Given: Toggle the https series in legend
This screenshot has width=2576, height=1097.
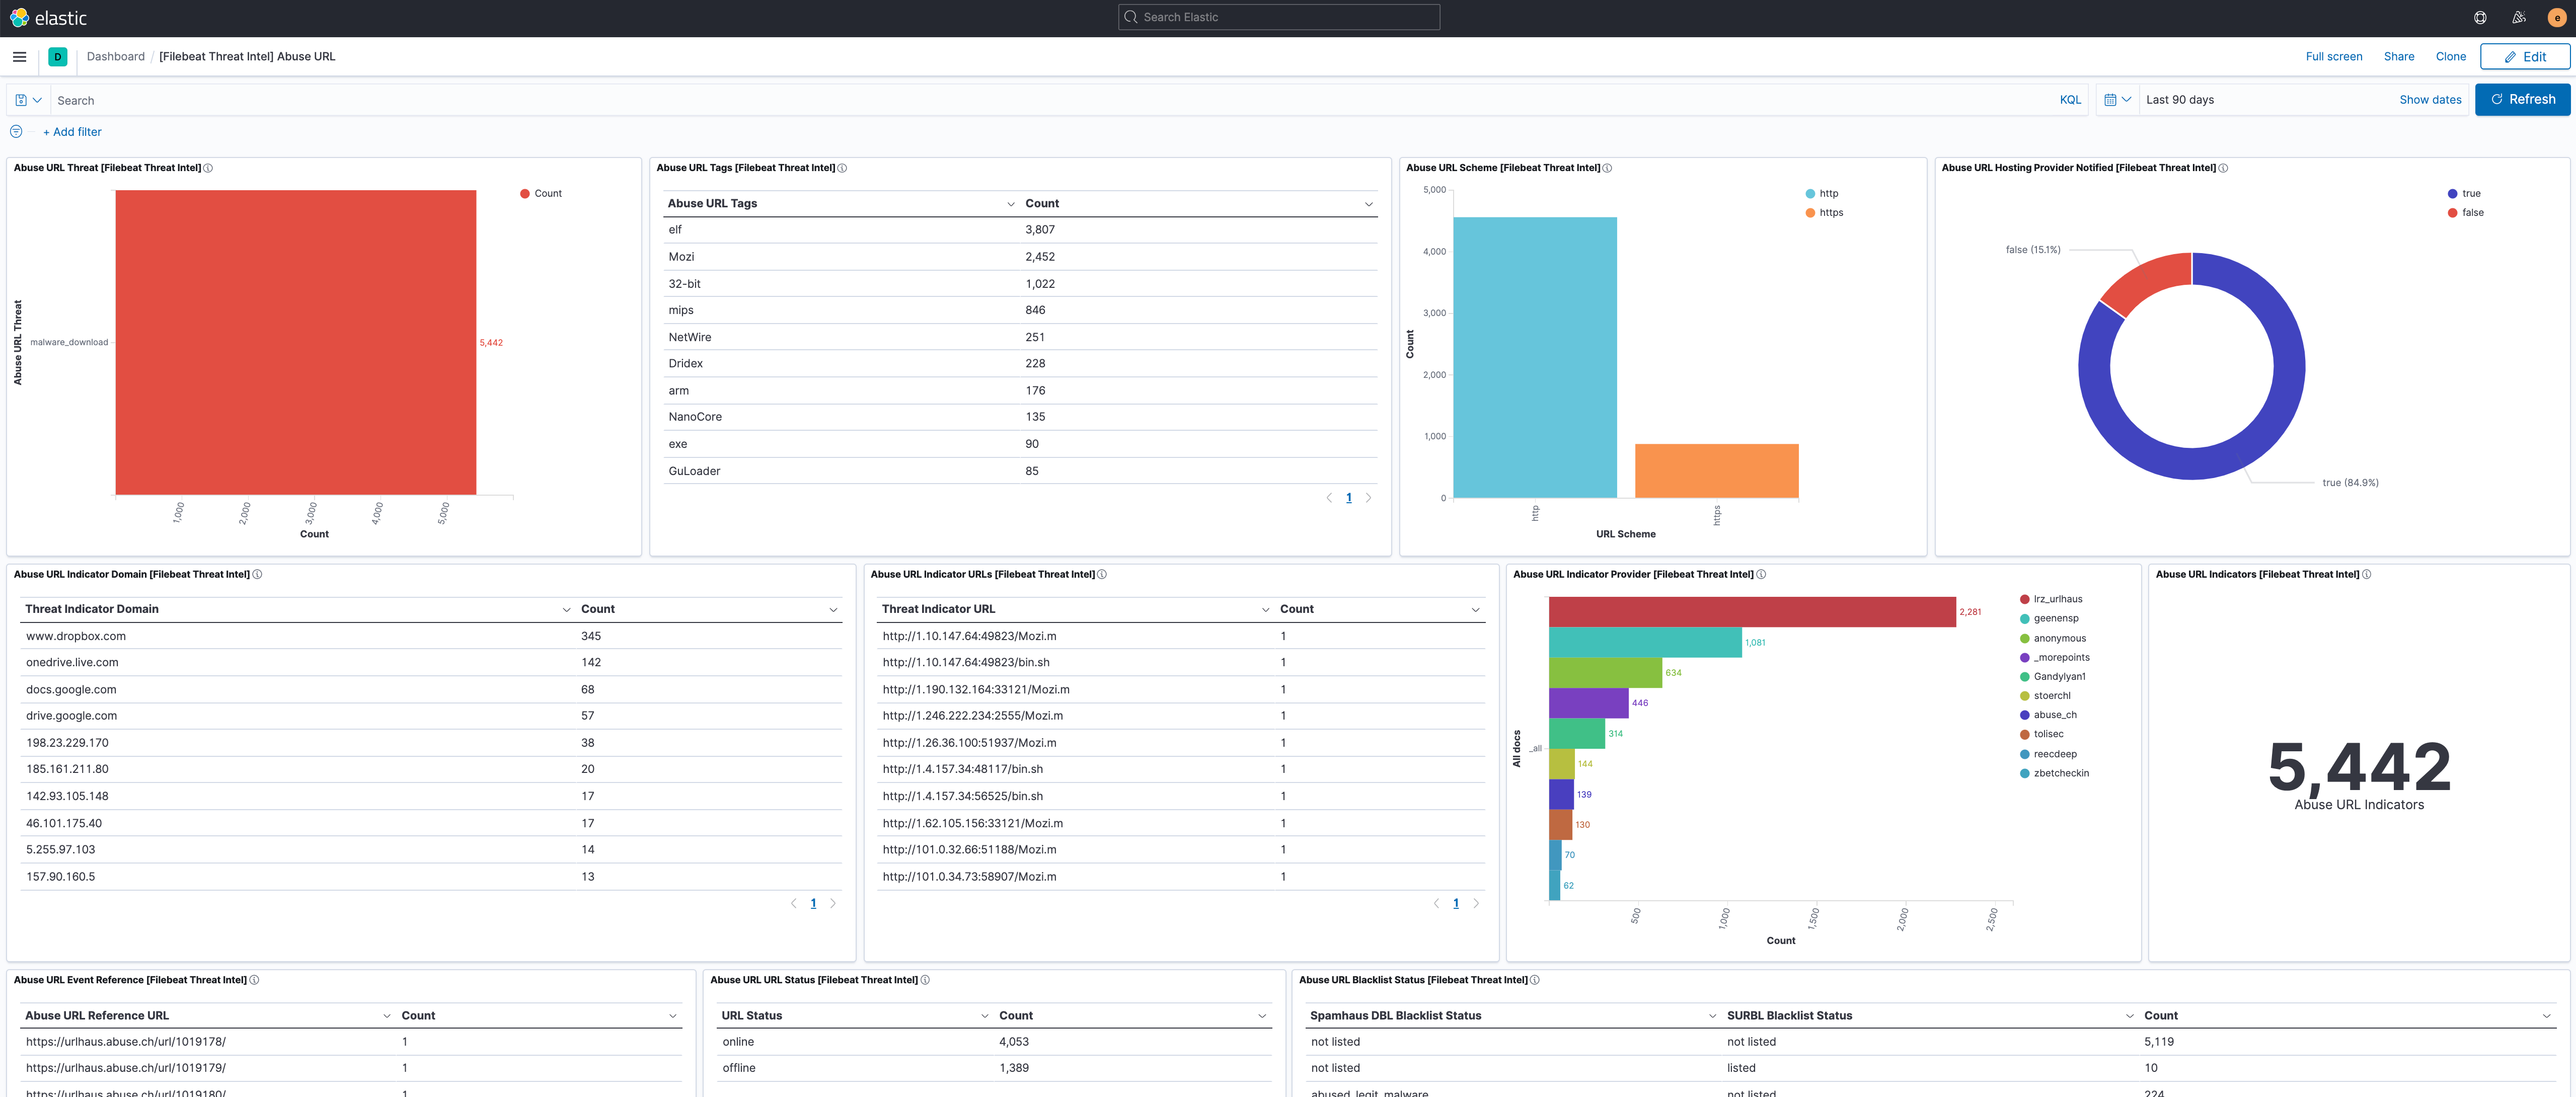Looking at the screenshot, I should click(x=1830, y=213).
